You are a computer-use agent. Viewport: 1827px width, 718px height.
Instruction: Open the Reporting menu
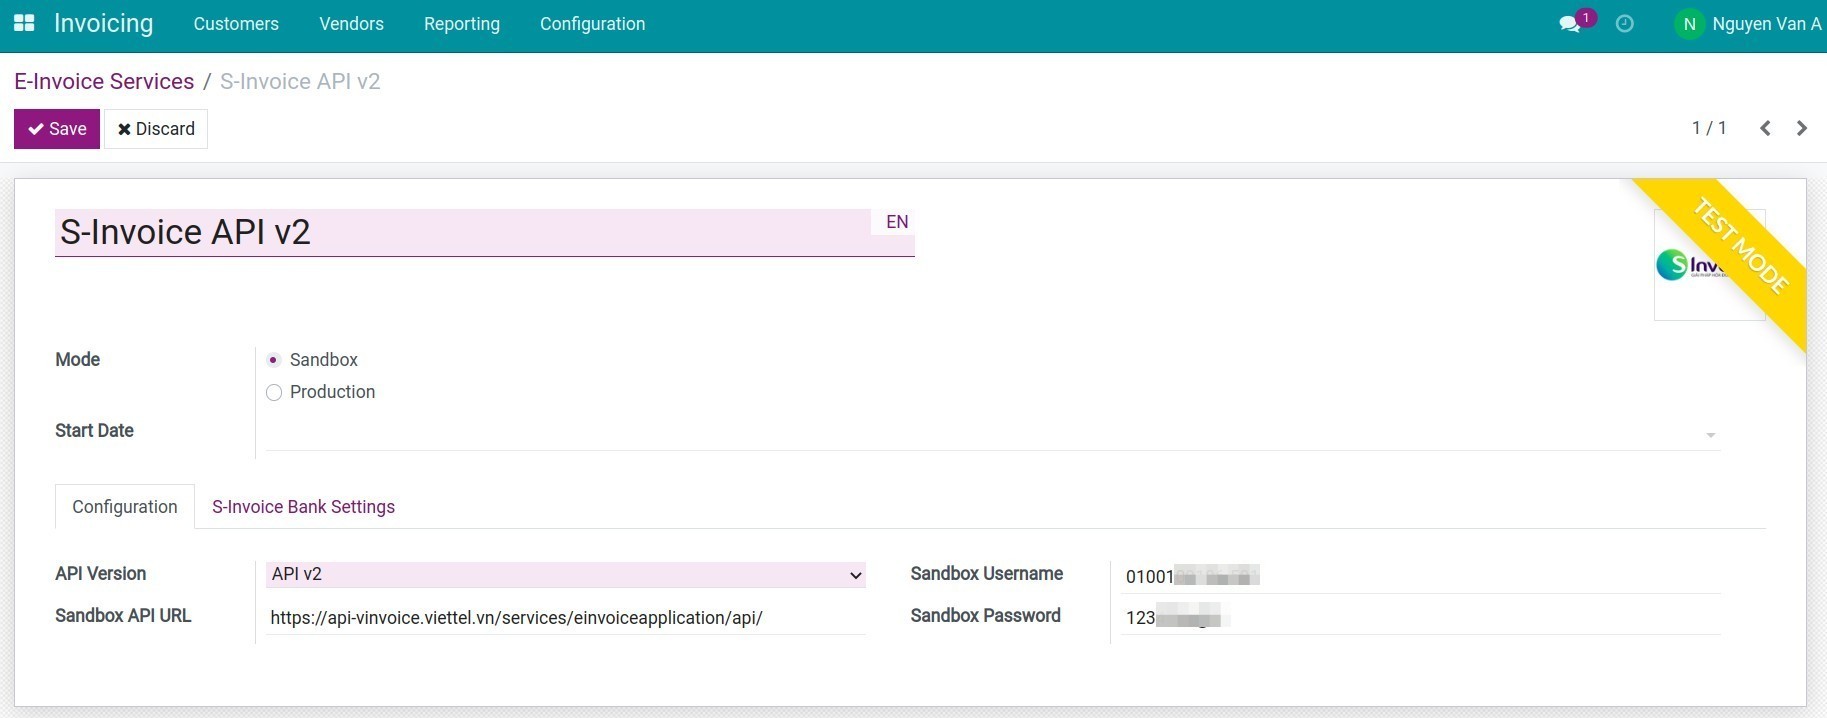[461, 24]
